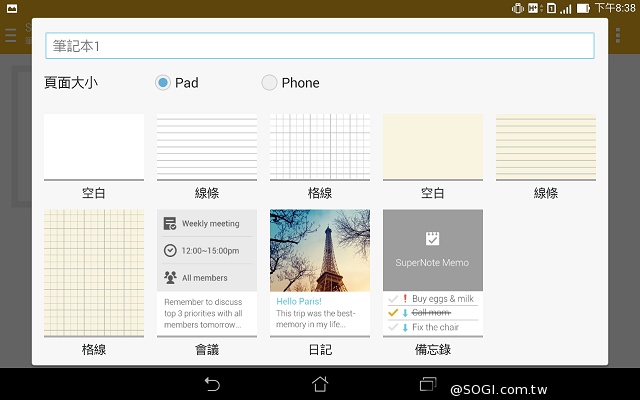Pick the 會議 meeting template

(207, 273)
